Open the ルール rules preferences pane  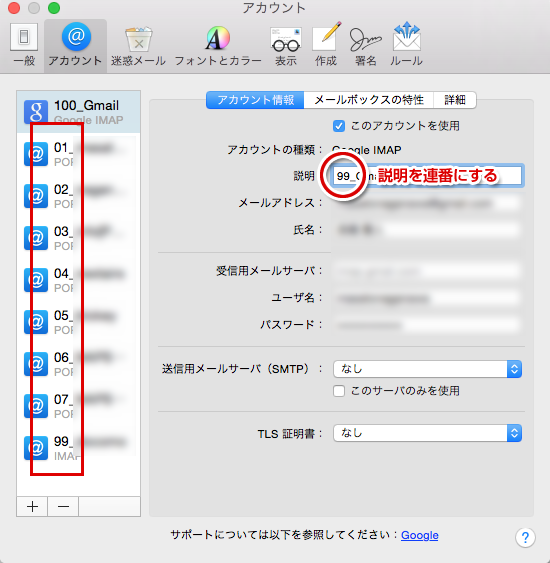pos(406,45)
